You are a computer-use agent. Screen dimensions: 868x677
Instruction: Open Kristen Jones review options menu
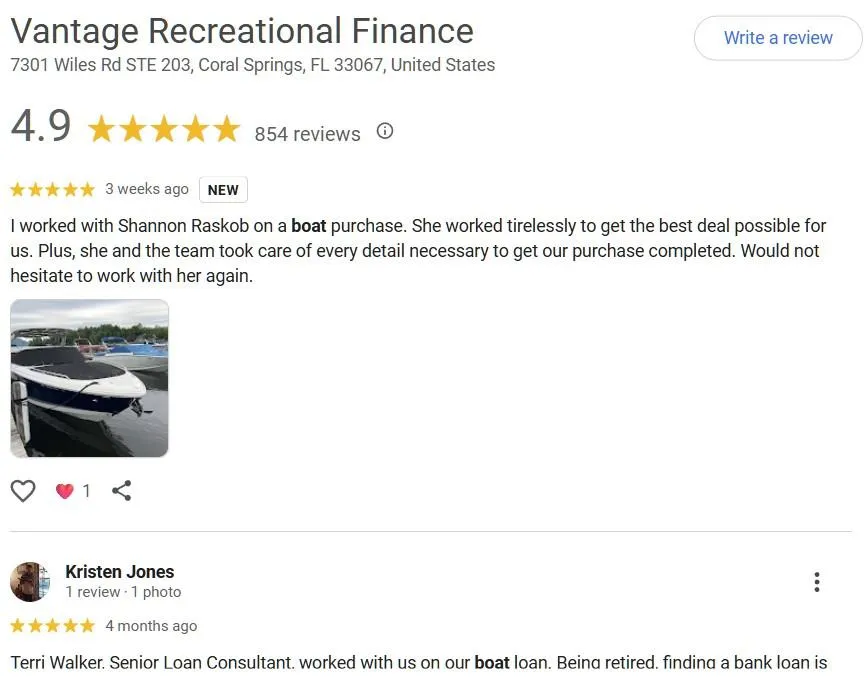pos(817,582)
